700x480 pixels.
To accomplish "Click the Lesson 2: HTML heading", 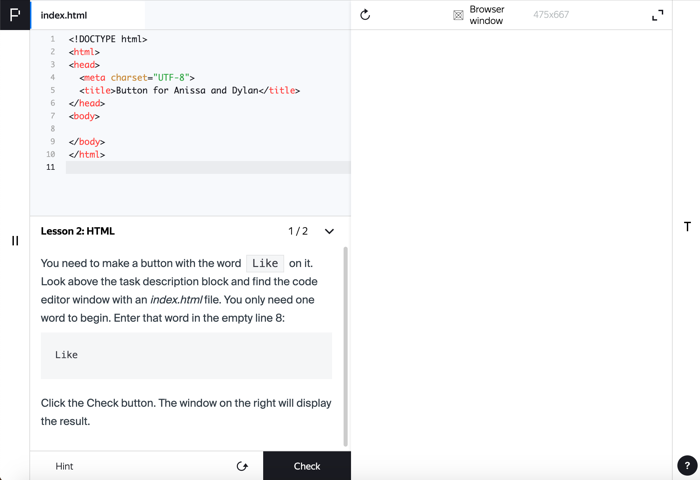I will (x=78, y=231).
